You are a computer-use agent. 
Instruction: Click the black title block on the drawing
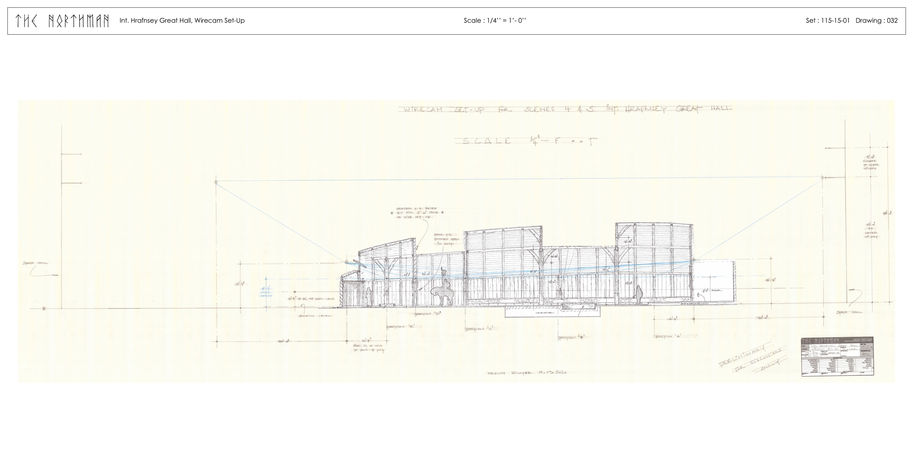click(x=837, y=356)
